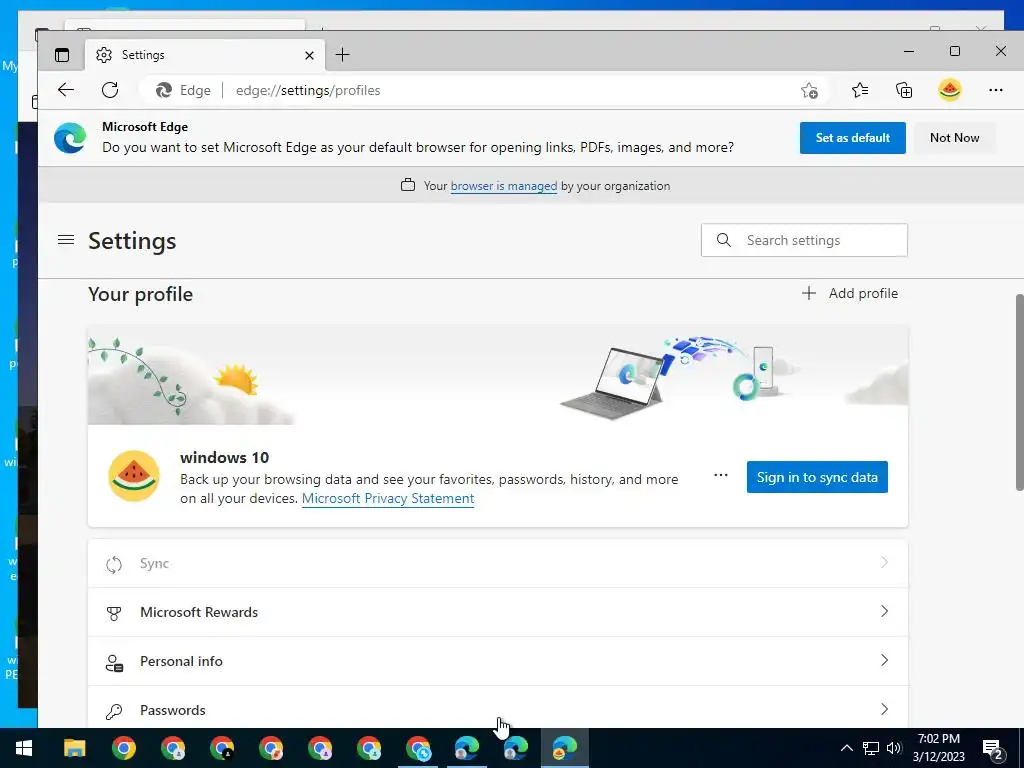This screenshot has height=768, width=1024.
Task: Click the Passwords key icon
Action: (x=114, y=711)
